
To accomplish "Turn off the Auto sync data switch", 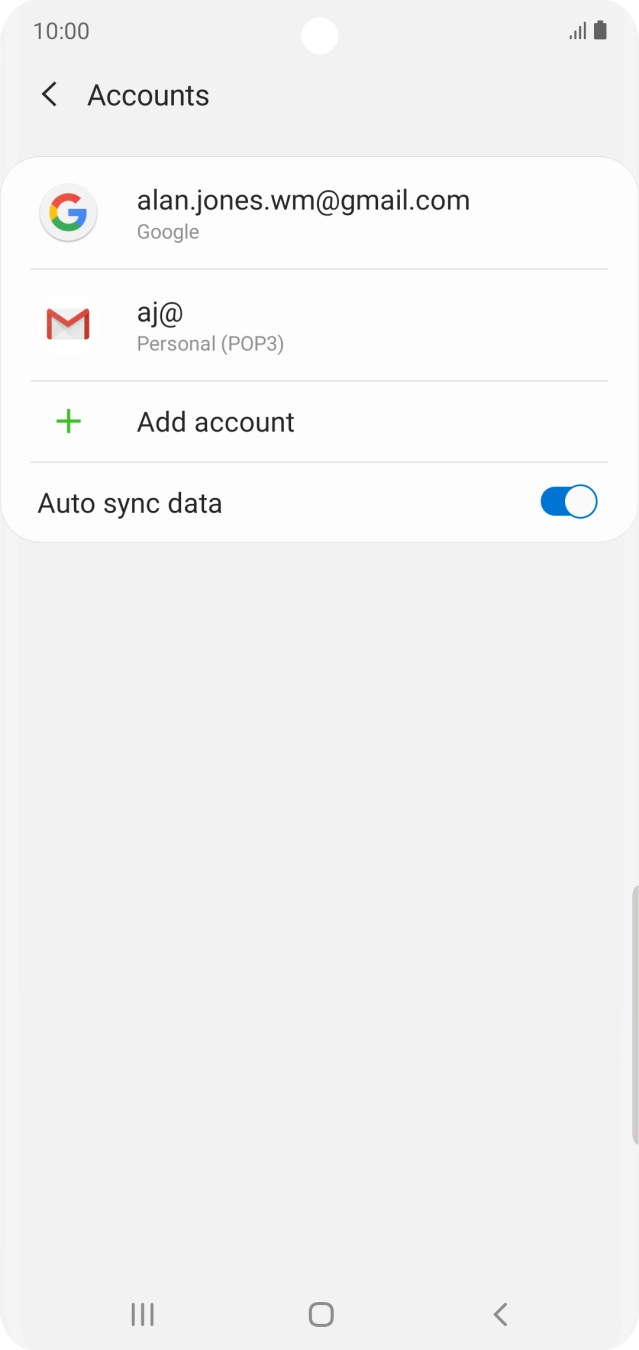I will pyautogui.click(x=568, y=502).
